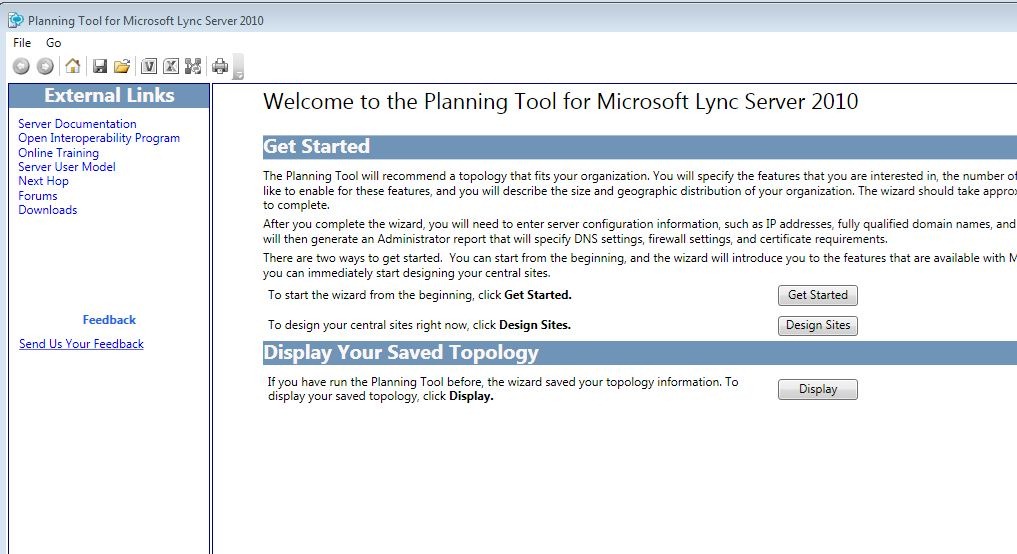This screenshot has height=554, width=1017.
Task: Click the Get Started button
Action: pyautogui.click(x=817, y=295)
